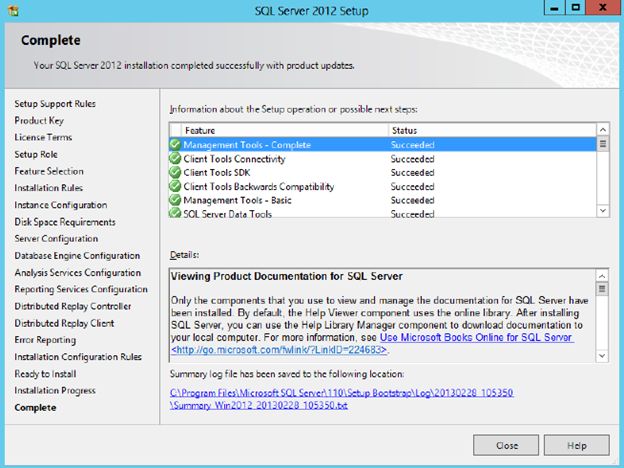Select the Management Tools - Complete row
This screenshot has width=624, height=468.
(x=383, y=144)
